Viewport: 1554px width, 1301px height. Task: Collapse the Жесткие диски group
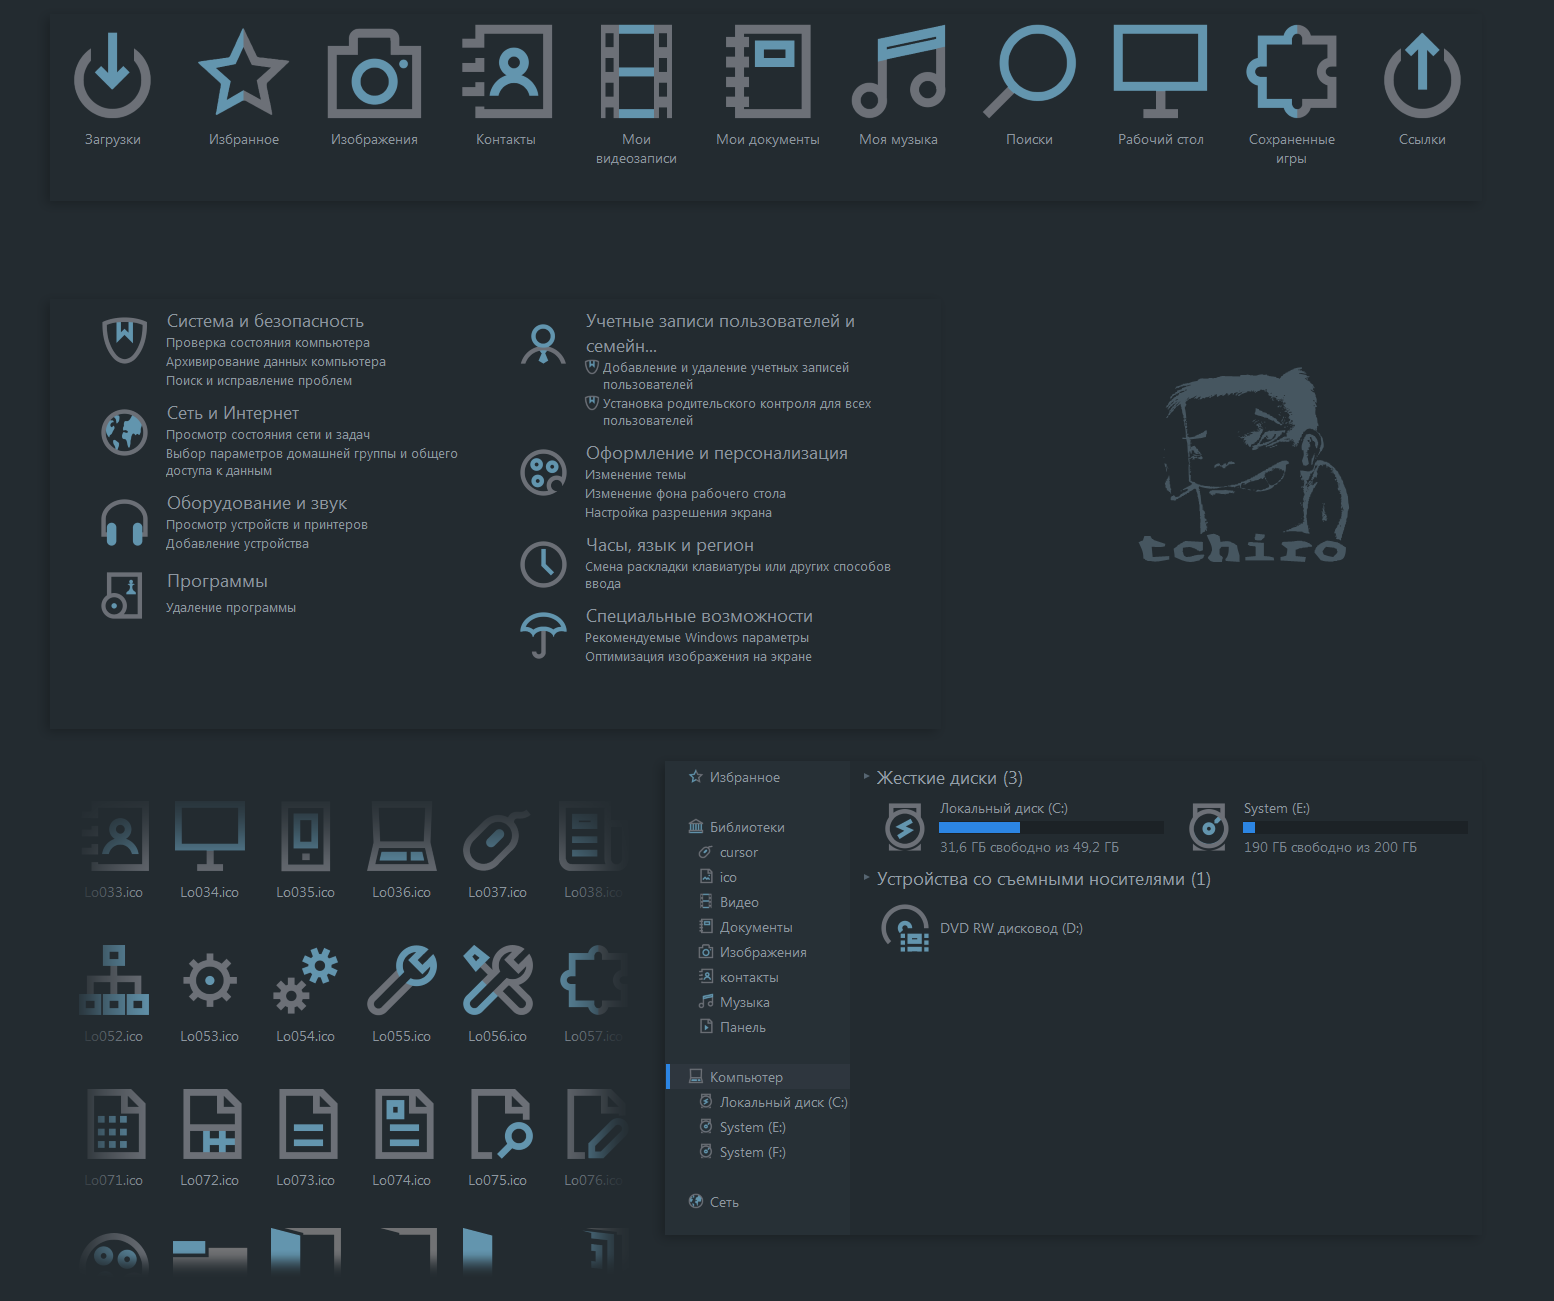pyautogui.click(x=866, y=777)
